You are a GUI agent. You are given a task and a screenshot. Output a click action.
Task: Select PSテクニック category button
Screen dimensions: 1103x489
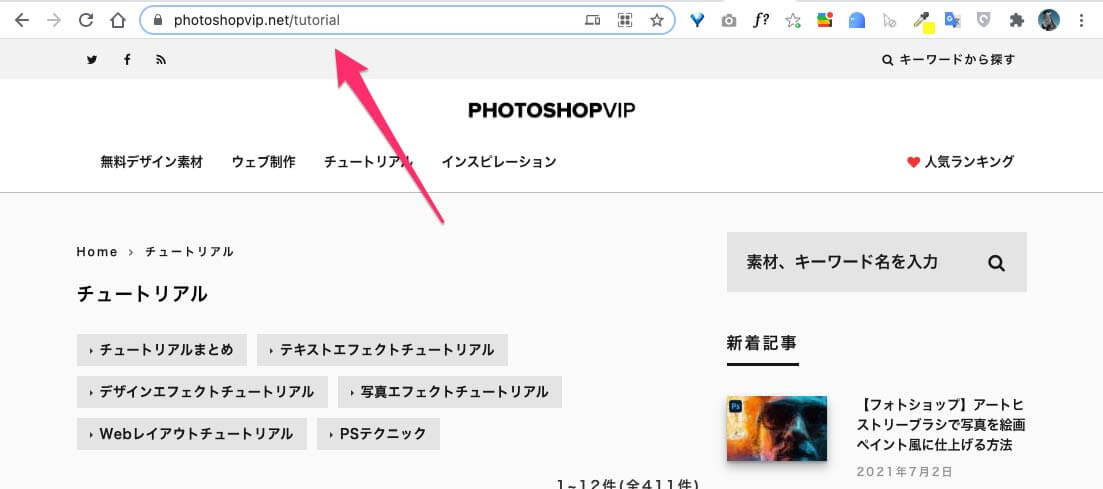378,434
